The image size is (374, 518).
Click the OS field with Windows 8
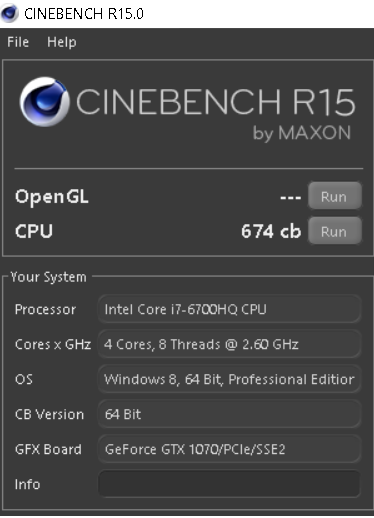pos(229,379)
